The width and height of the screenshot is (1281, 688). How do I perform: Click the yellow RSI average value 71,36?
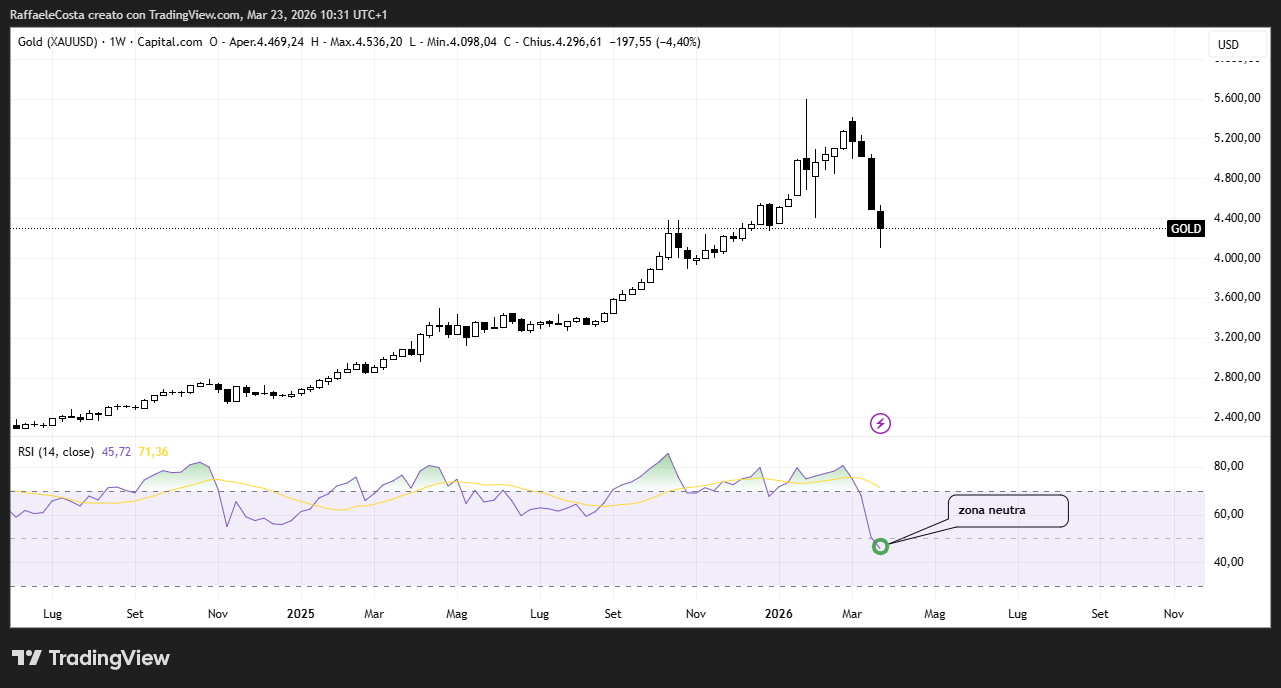point(153,452)
